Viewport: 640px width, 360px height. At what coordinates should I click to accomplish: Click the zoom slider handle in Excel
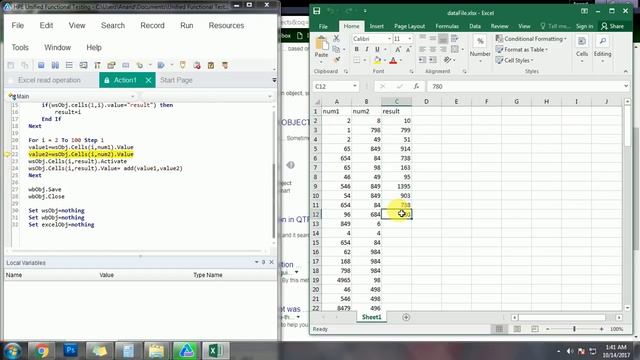[574, 329]
